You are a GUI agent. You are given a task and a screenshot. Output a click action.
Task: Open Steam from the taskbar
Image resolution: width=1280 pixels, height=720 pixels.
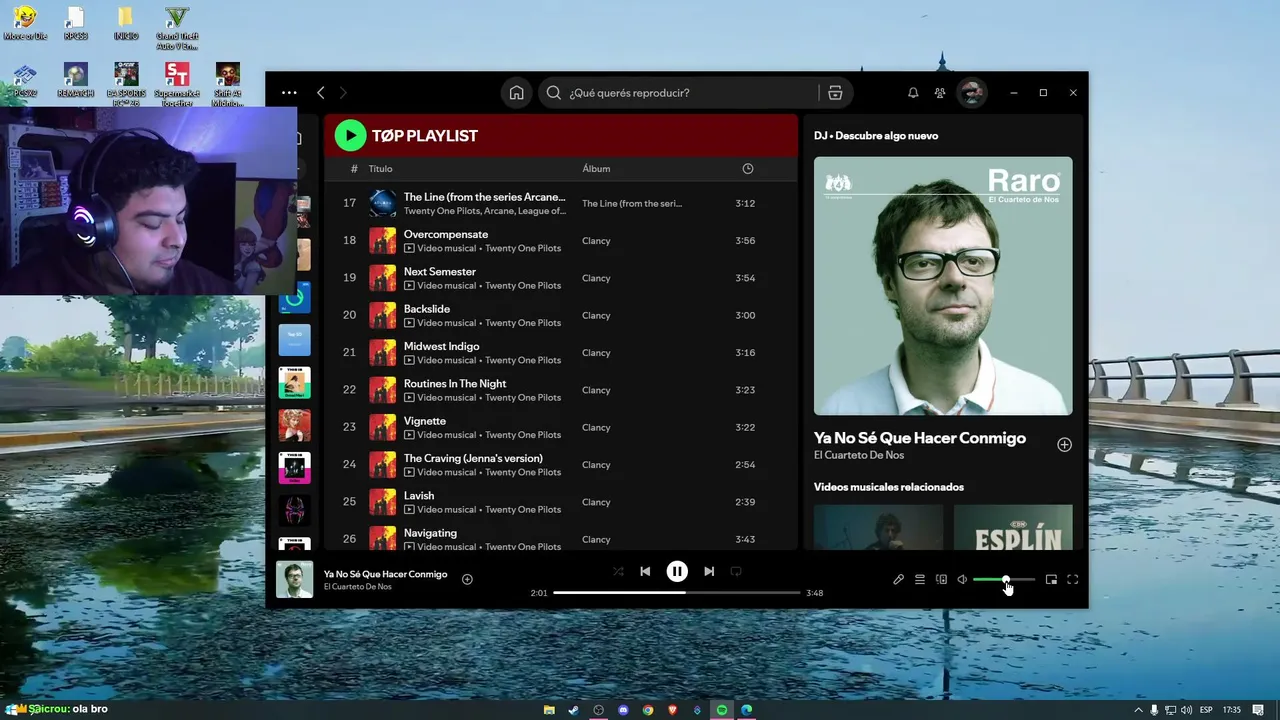(x=574, y=710)
